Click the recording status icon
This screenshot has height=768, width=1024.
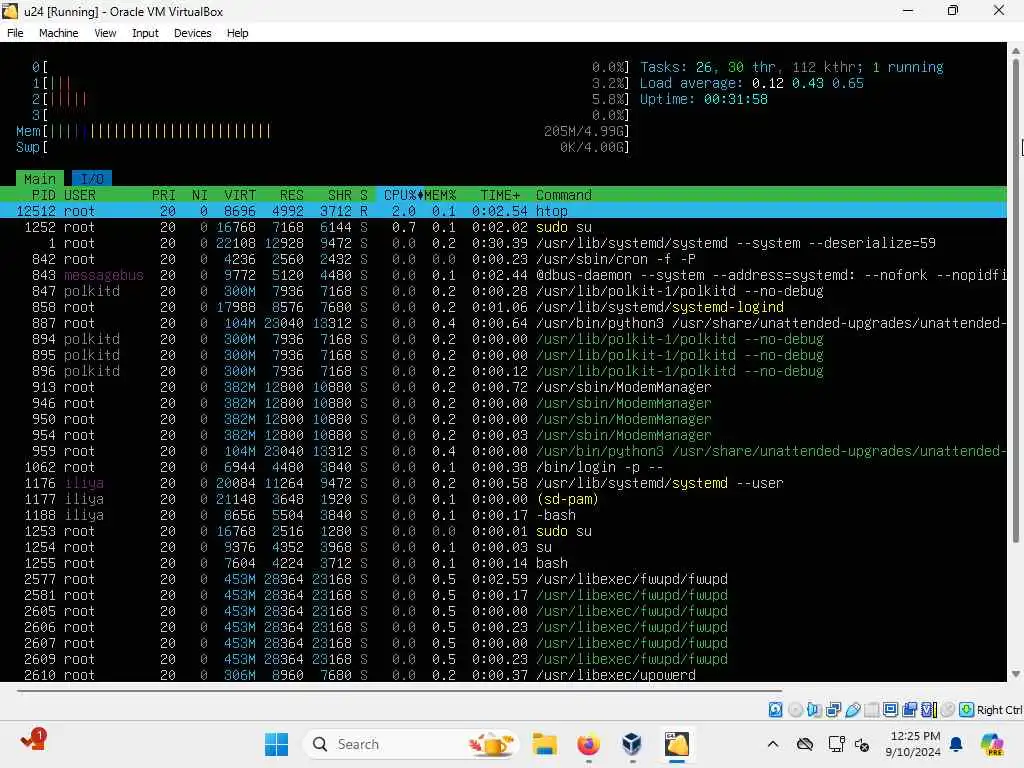point(909,710)
